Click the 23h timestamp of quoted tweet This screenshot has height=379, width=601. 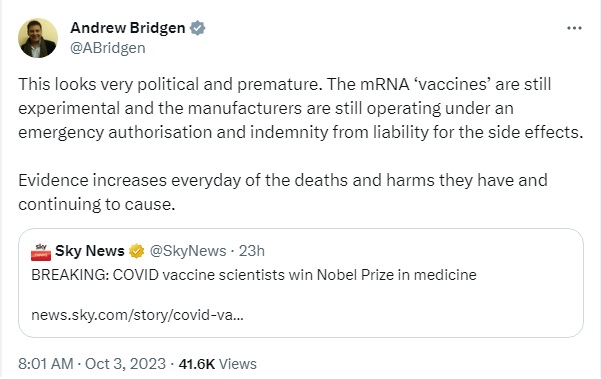point(252,251)
